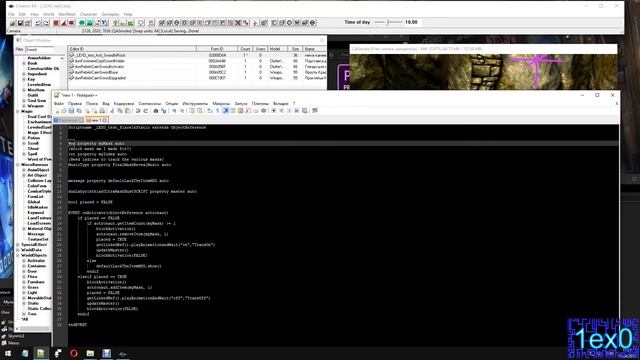640x360 pixels.
Task: Open the Файл menu in Notepad++
Action: pyautogui.click(x=59, y=104)
